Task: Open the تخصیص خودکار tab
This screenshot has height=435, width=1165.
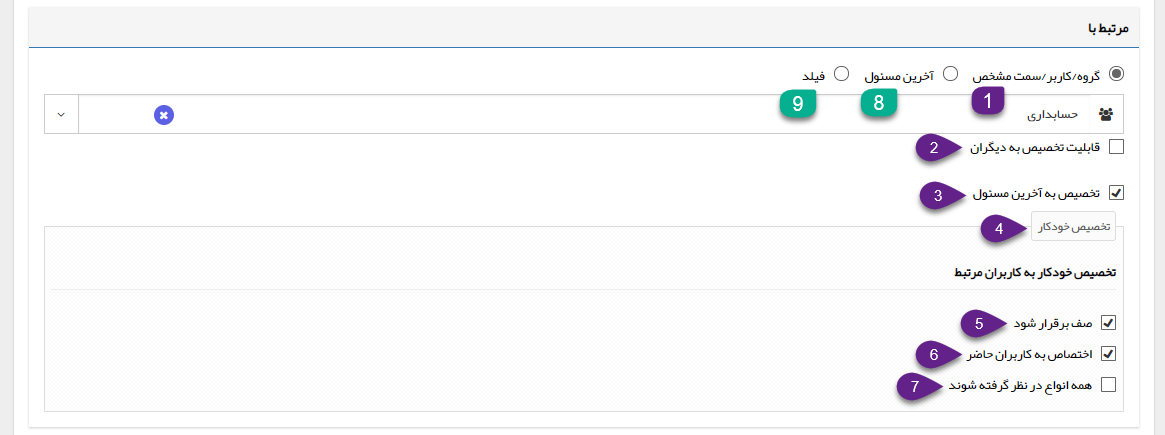Action: (1073, 227)
